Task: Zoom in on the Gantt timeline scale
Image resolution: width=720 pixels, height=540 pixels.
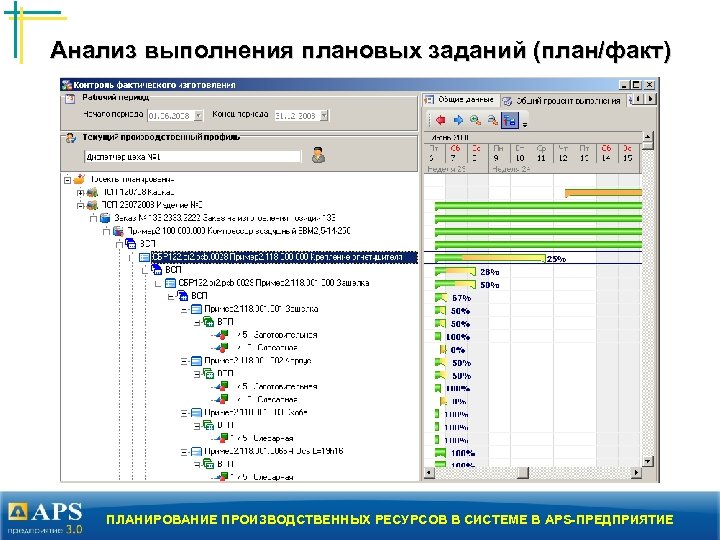Action: (475, 120)
